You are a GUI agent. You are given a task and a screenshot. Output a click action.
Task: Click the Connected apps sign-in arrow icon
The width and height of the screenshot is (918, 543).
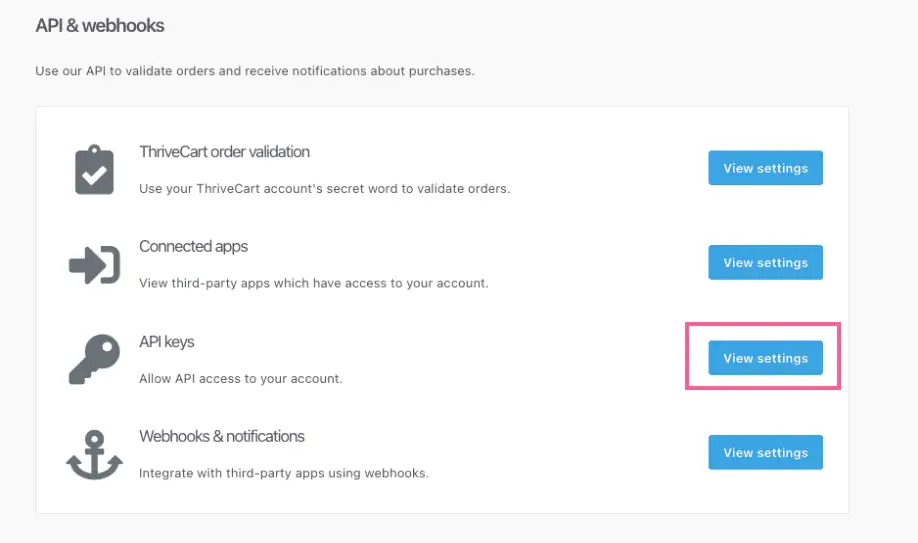coord(94,265)
